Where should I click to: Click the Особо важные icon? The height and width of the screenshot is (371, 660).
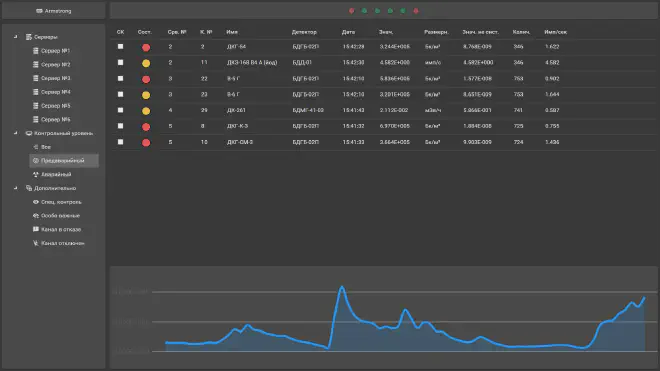[36, 216]
